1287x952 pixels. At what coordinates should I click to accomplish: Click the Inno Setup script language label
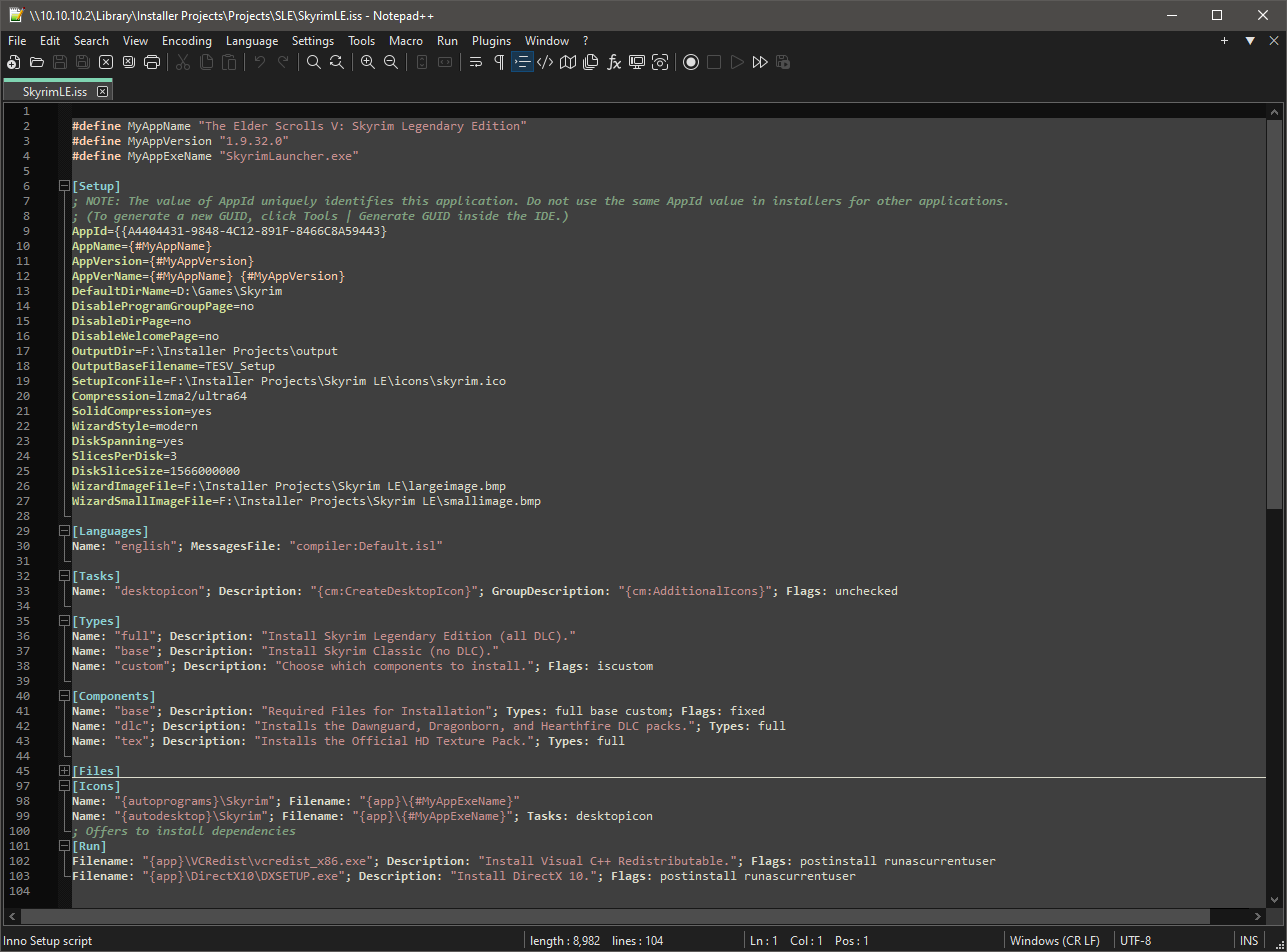coord(49,941)
